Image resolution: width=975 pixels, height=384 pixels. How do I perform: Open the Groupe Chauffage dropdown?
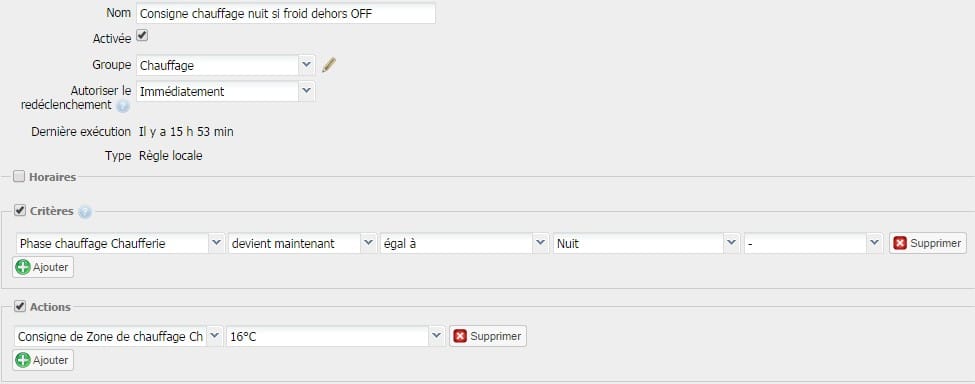click(x=226, y=65)
